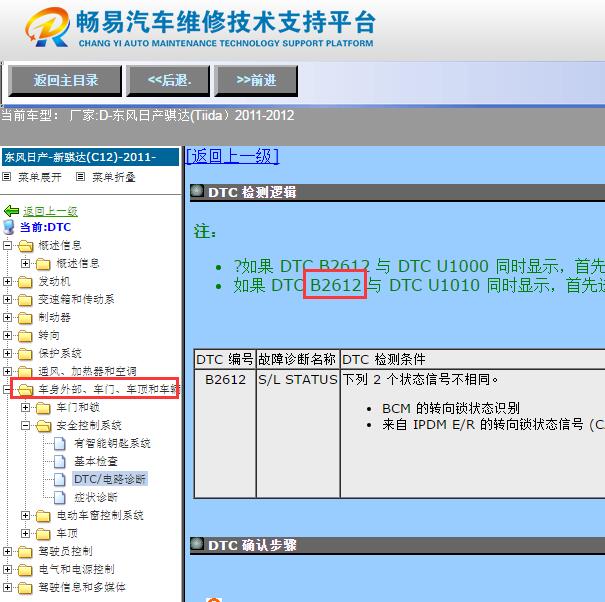Click the 电气和电源控制 folder icon
Image resolution: width=605 pixels, height=602 pixels.
pos(25,570)
